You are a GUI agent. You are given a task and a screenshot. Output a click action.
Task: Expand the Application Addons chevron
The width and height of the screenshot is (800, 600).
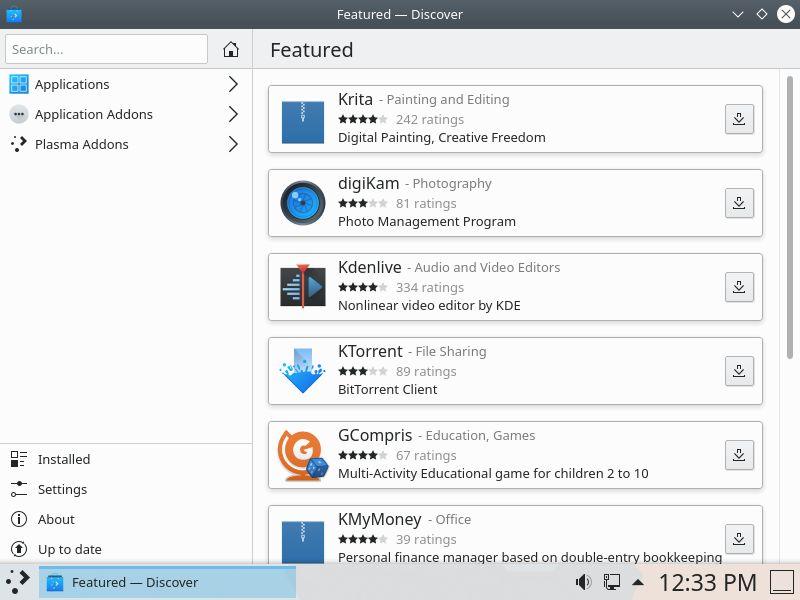pyautogui.click(x=233, y=114)
